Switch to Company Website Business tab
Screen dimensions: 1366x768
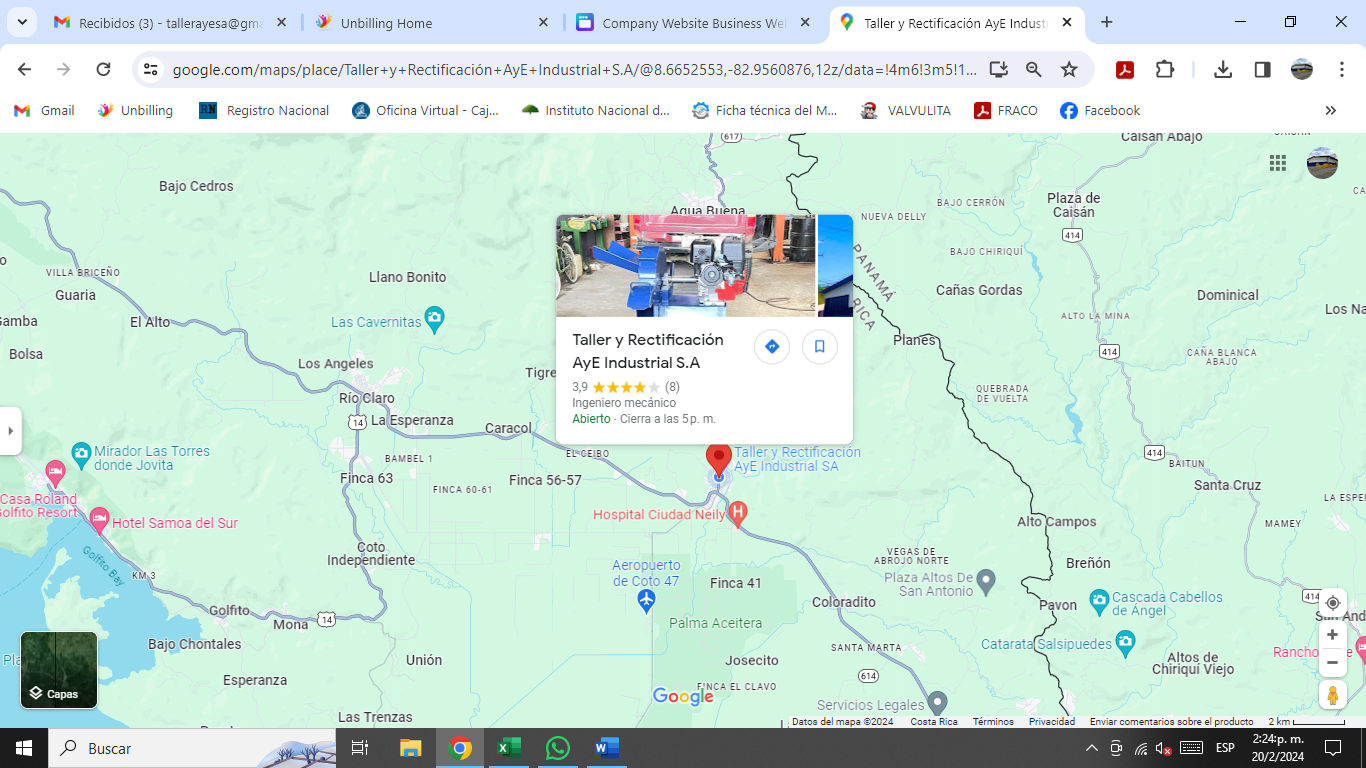pos(693,23)
